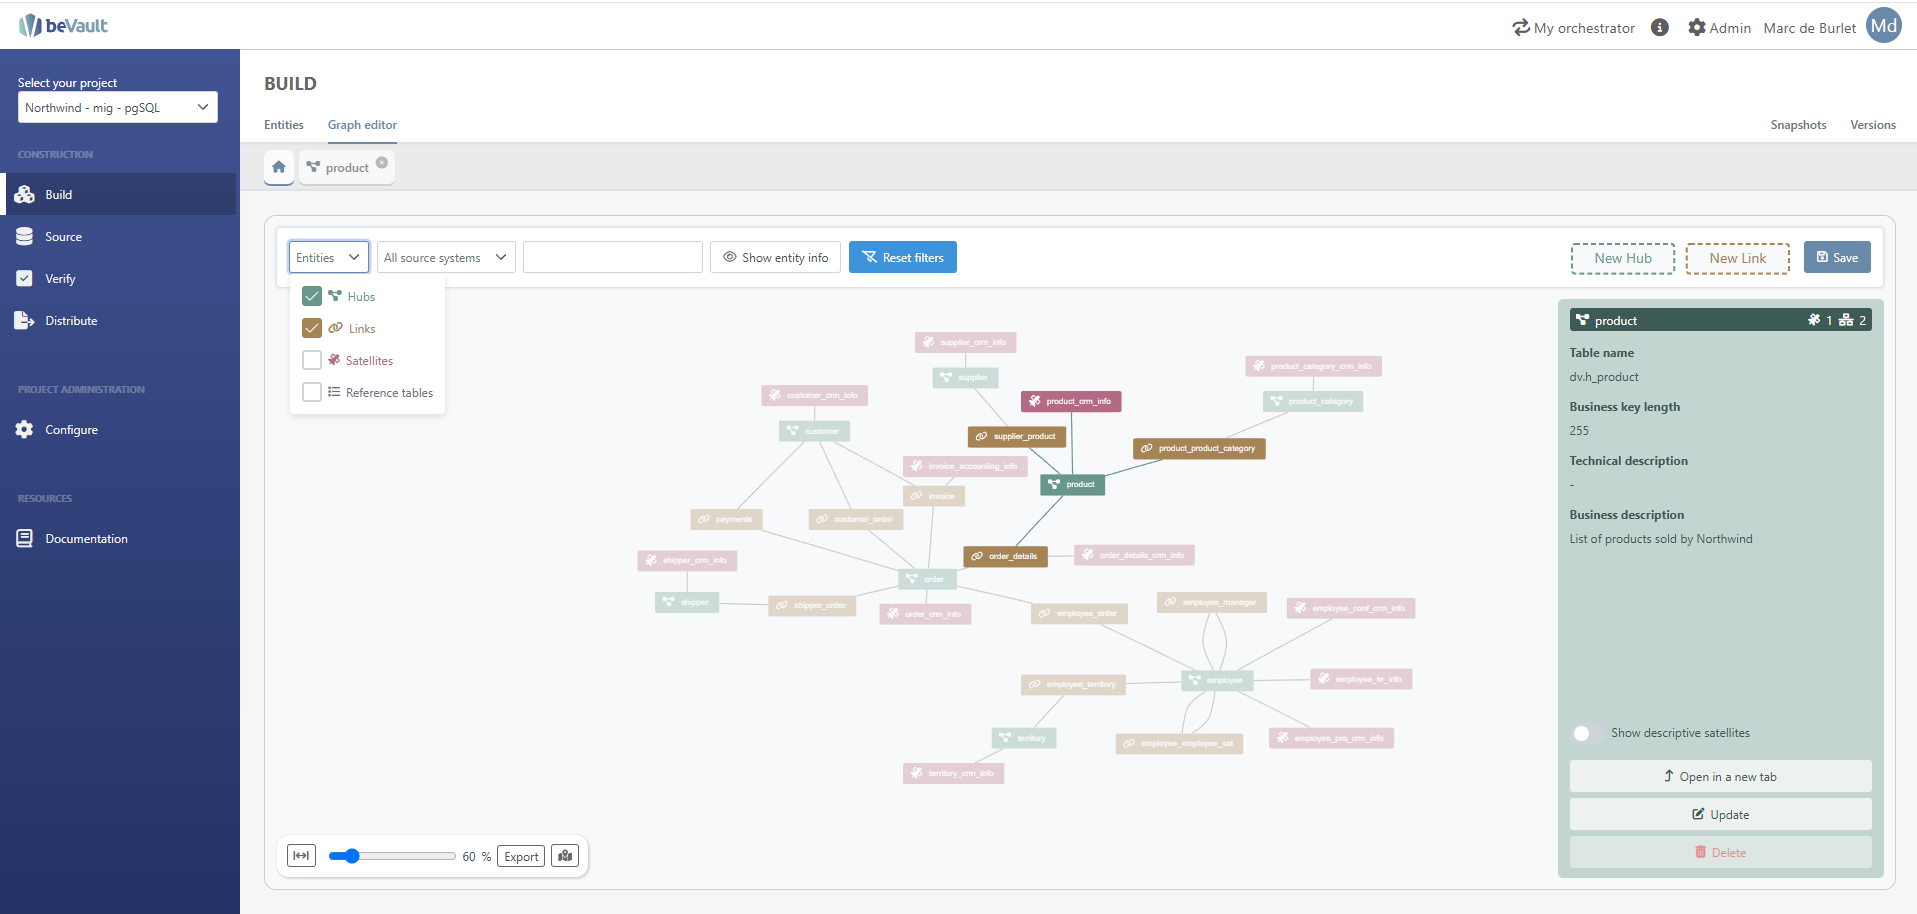1917x914 pixels.
Task: Switch to the Entities tab
Action: click(284, 125)
